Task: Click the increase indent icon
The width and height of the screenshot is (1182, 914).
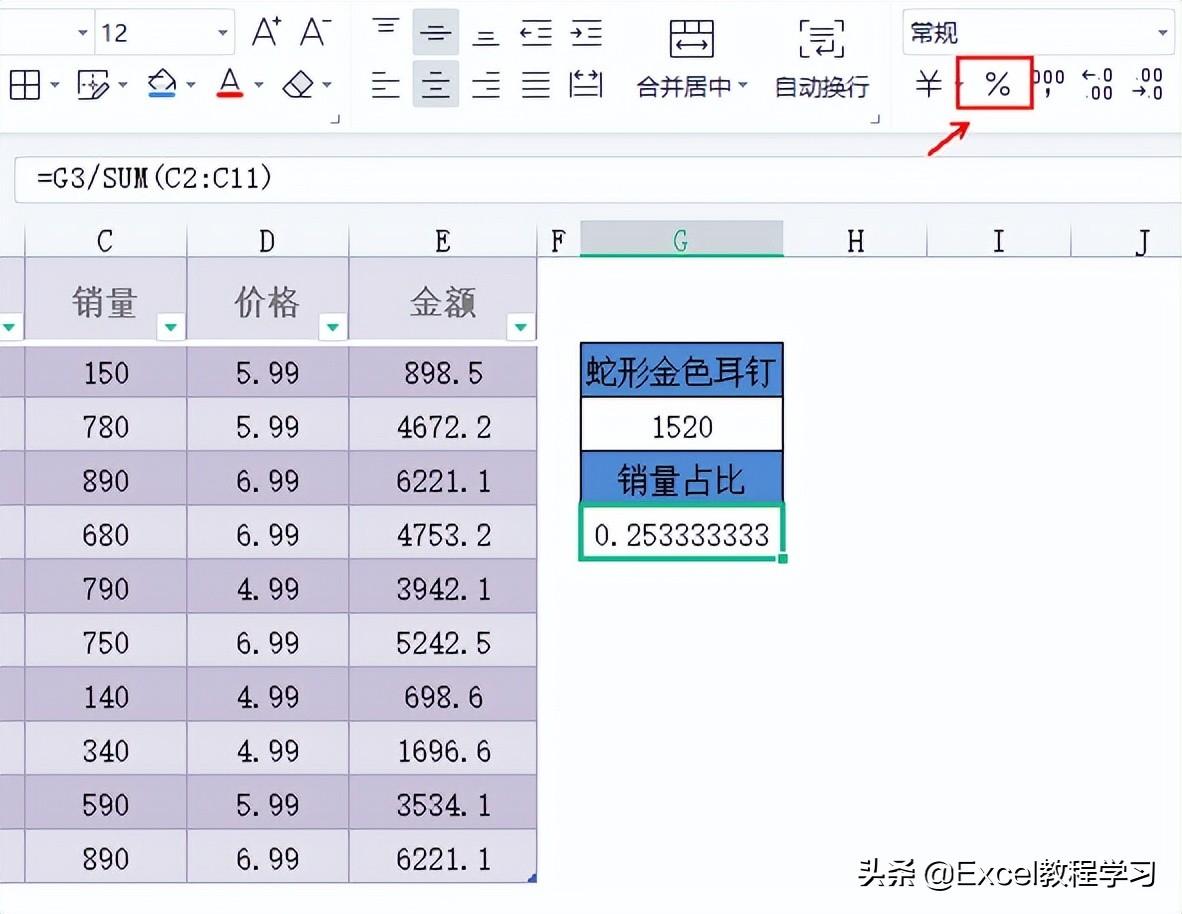Action: (x=586, y=33)
